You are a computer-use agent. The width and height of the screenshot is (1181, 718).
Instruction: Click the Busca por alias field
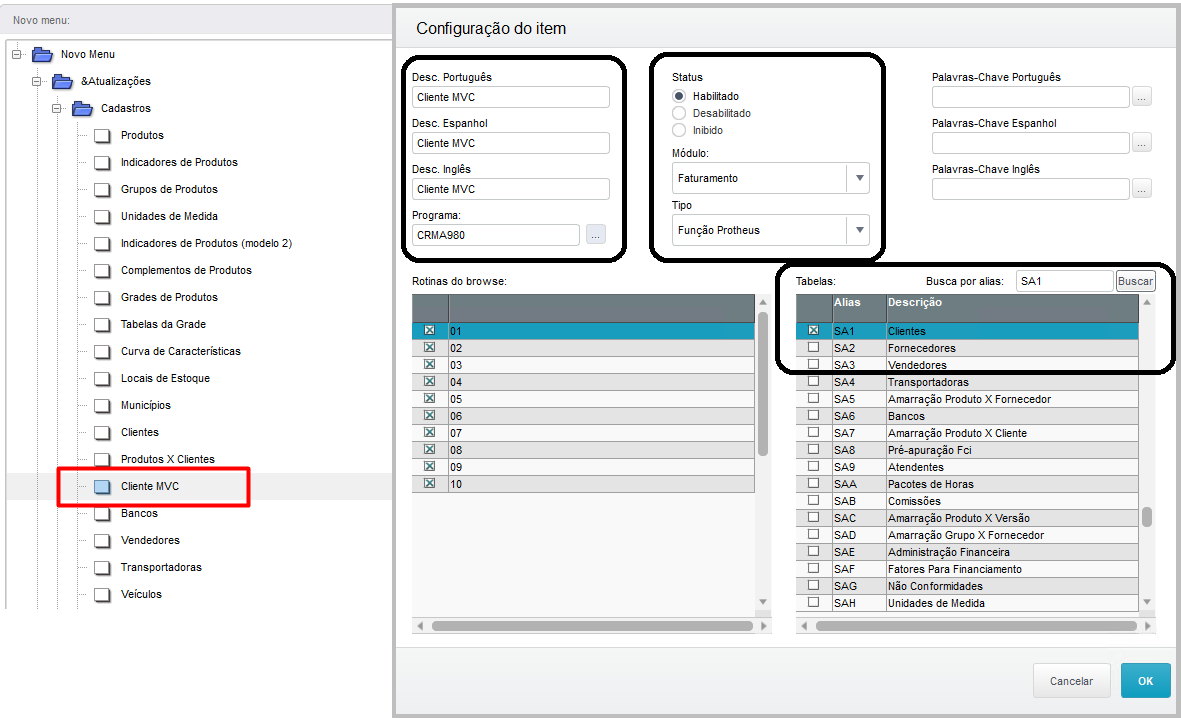click(x=1064, y=281)
